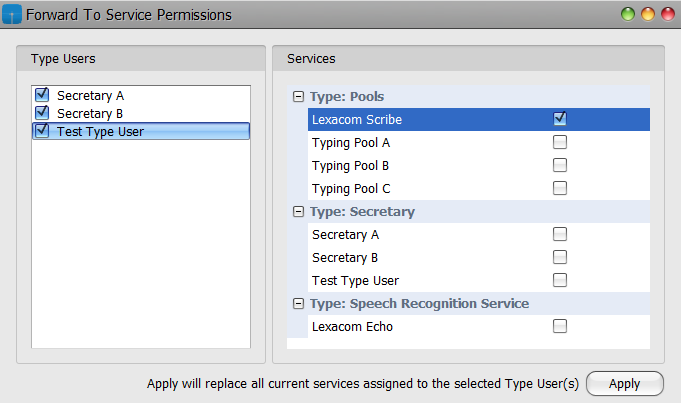Uncheck Test Type User in users list

point(42,130)
